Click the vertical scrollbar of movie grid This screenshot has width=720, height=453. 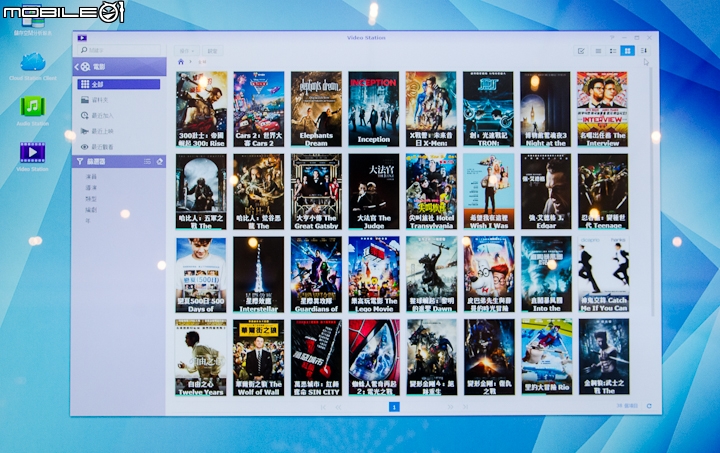click(x=652, y=193)
